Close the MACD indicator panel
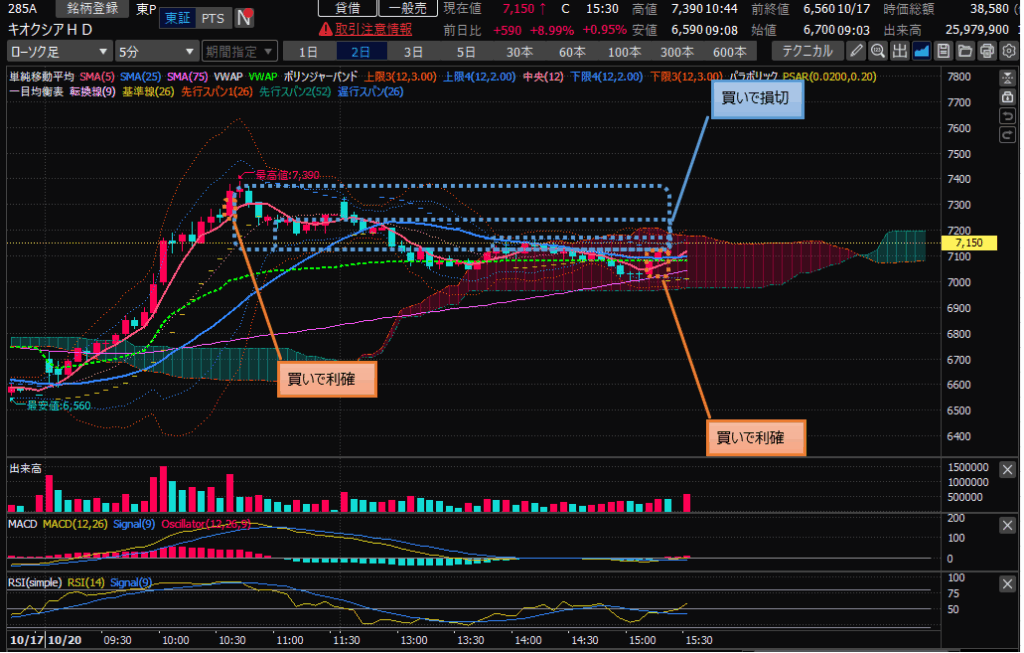This screenshot has width=1024, height=653. click(x=1007, y=525)
